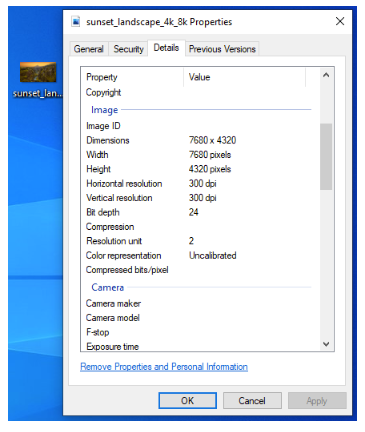
Task: Select the Color representation label
Action: point(123,255)
